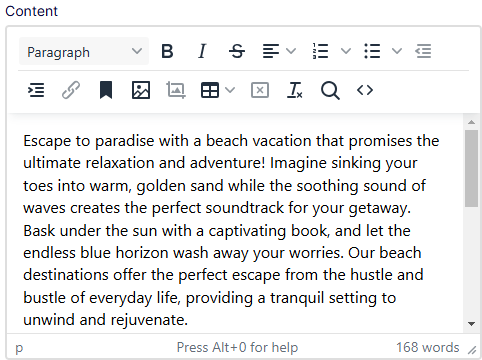
Task: Toggle italic formatting
Action: (202, 51)
